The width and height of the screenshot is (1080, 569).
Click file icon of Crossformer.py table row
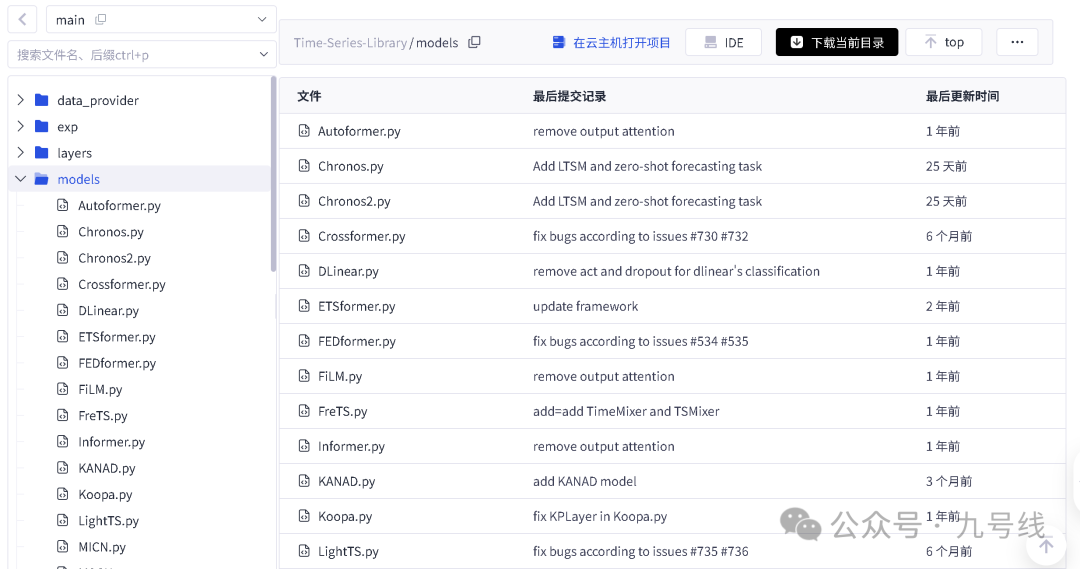point(304,236)
